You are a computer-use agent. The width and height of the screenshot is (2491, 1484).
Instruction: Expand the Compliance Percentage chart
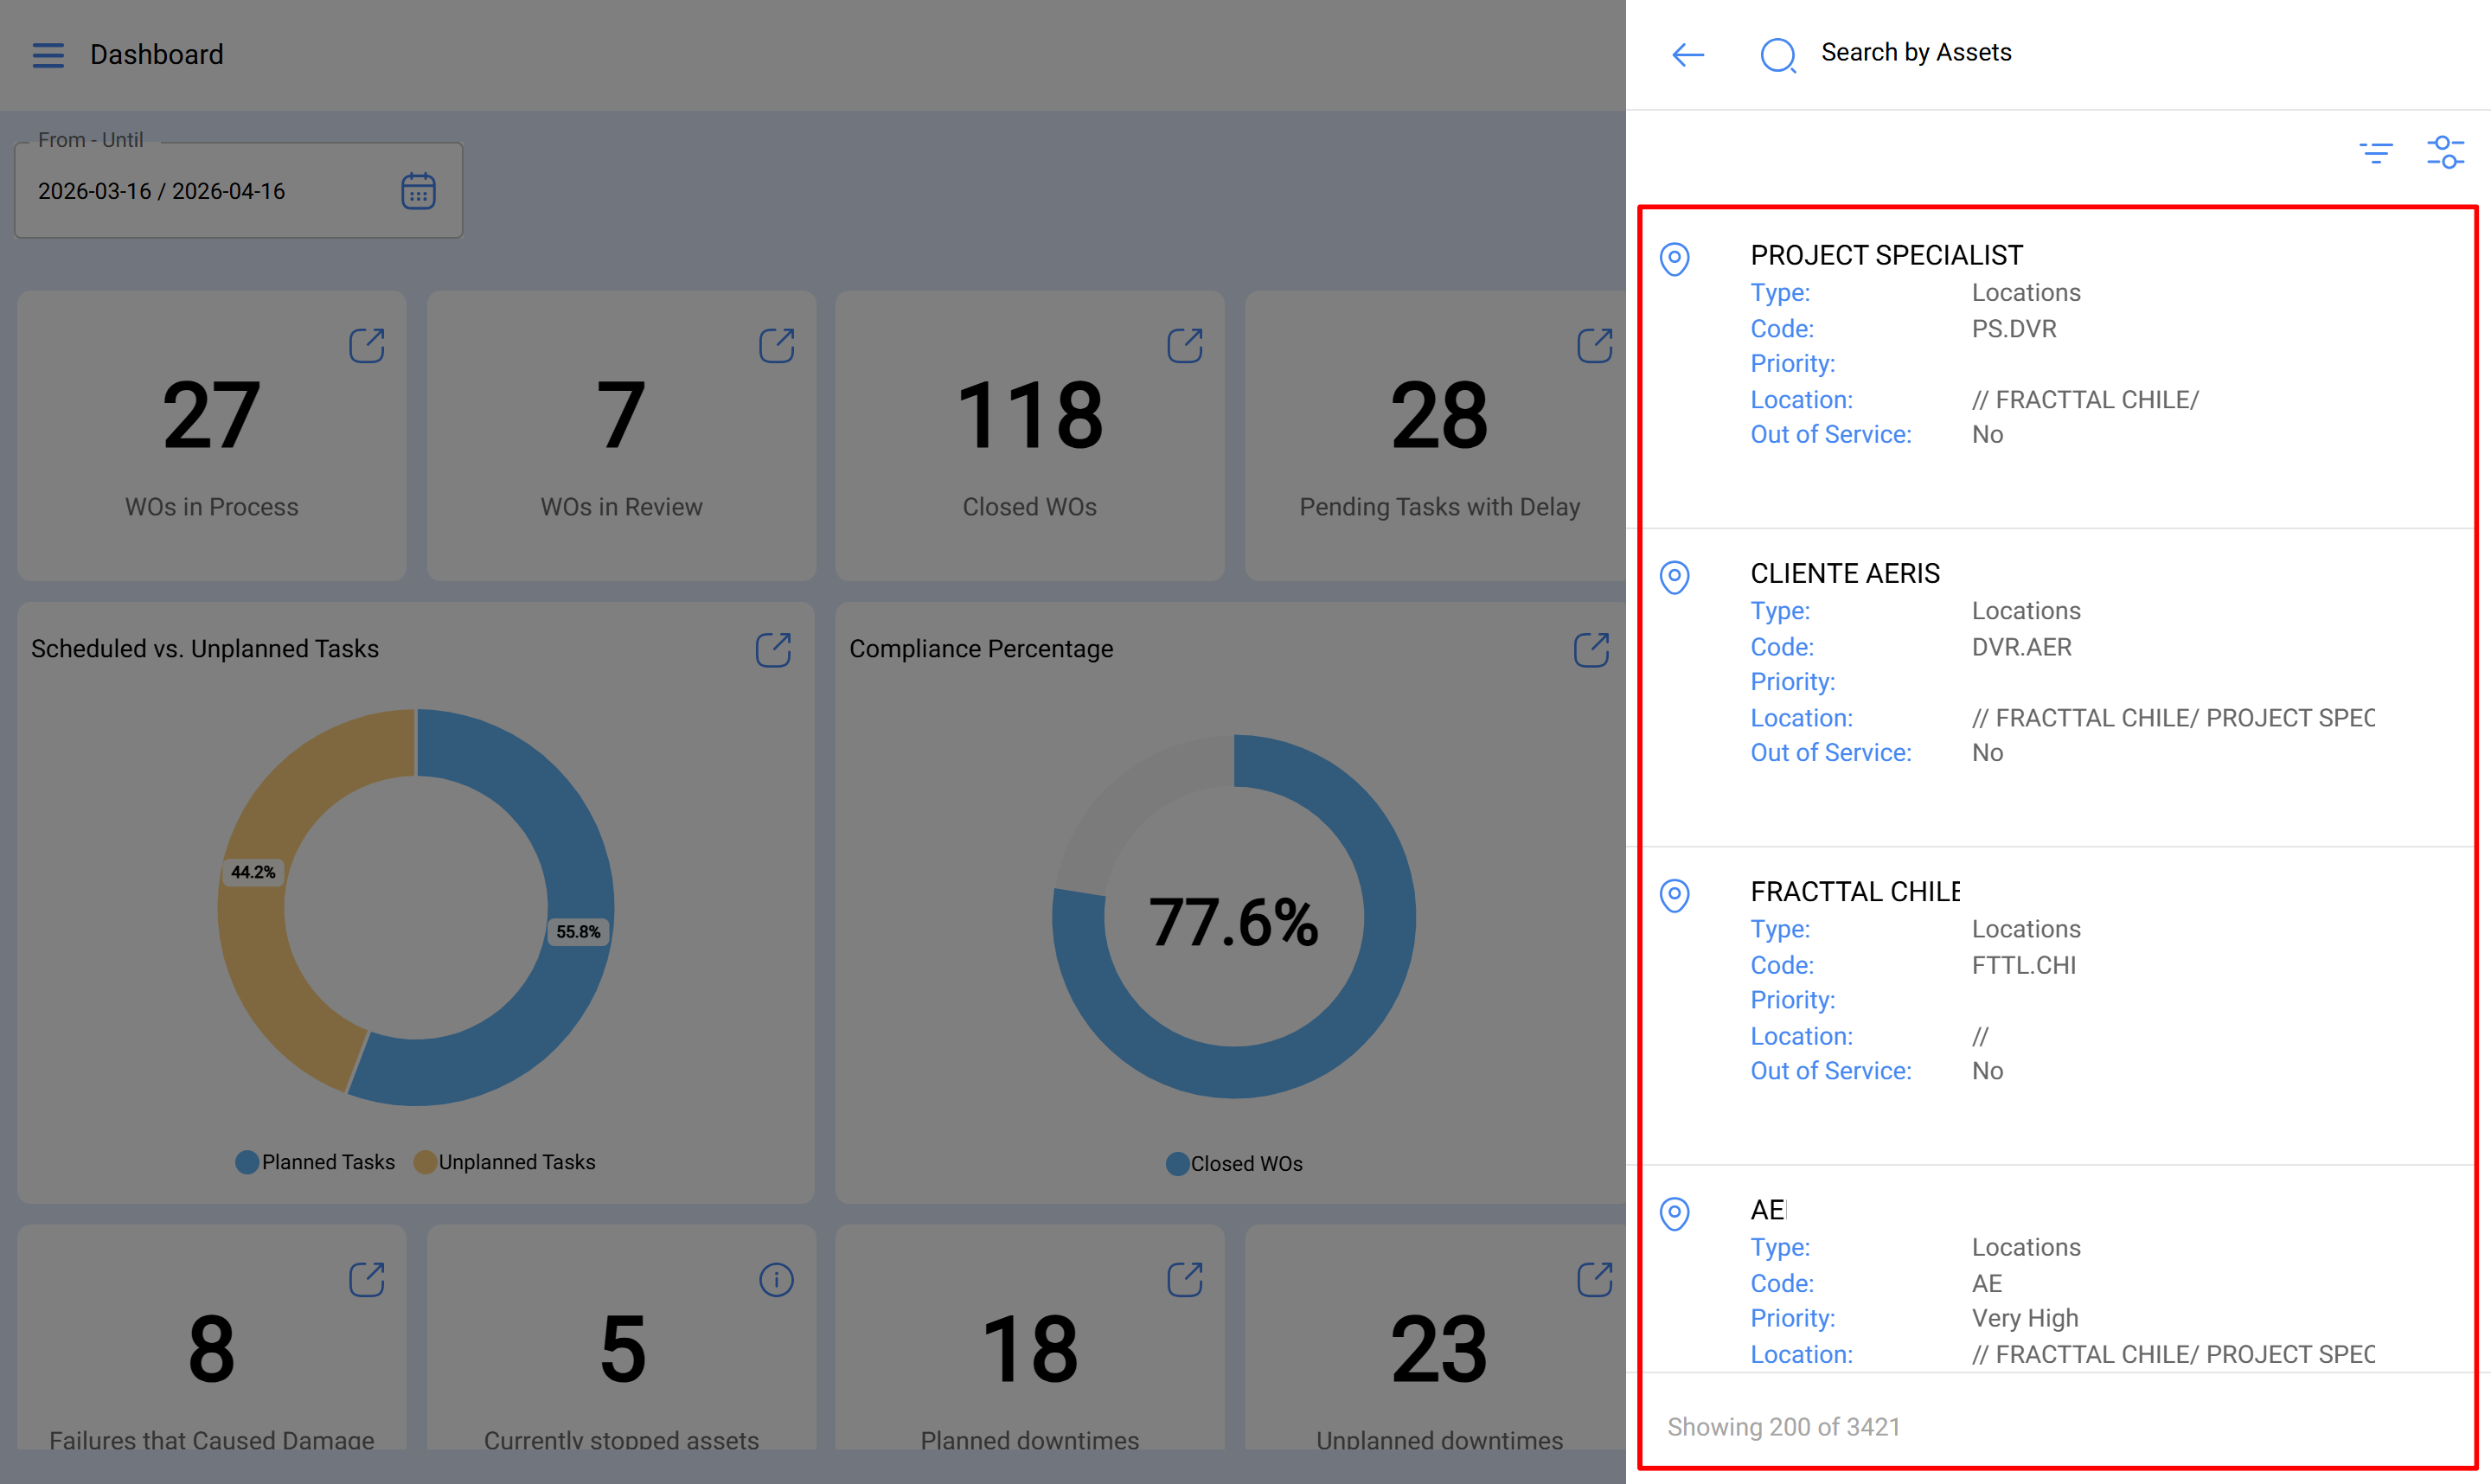tap(1591, 650)
